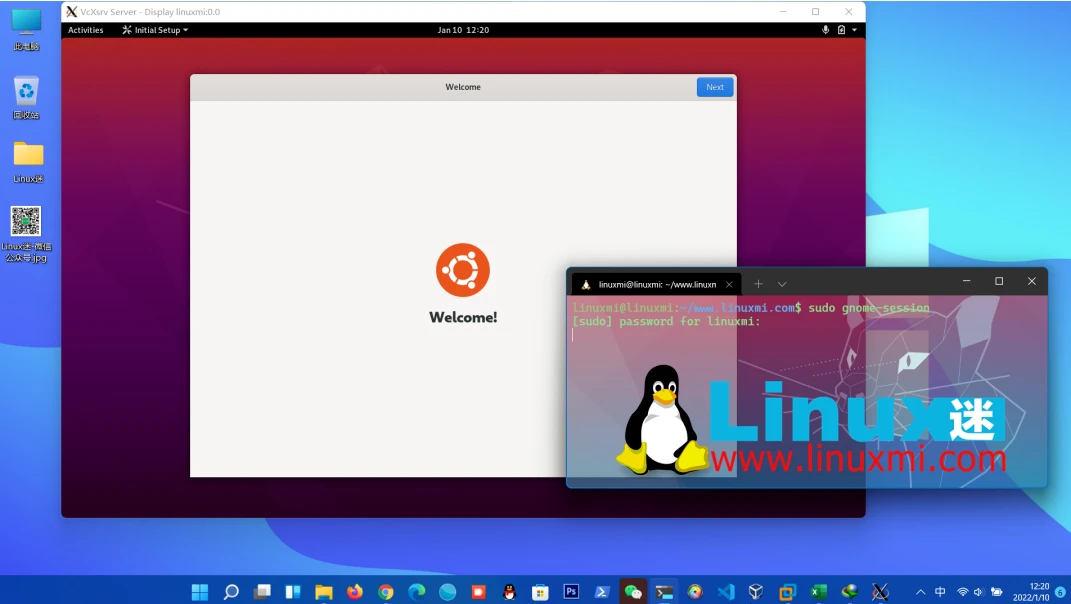1071x604 pixels.
Task: Open the Wi-Fi network tray icon
Action: pyautogui.click(x=962, y=592)
